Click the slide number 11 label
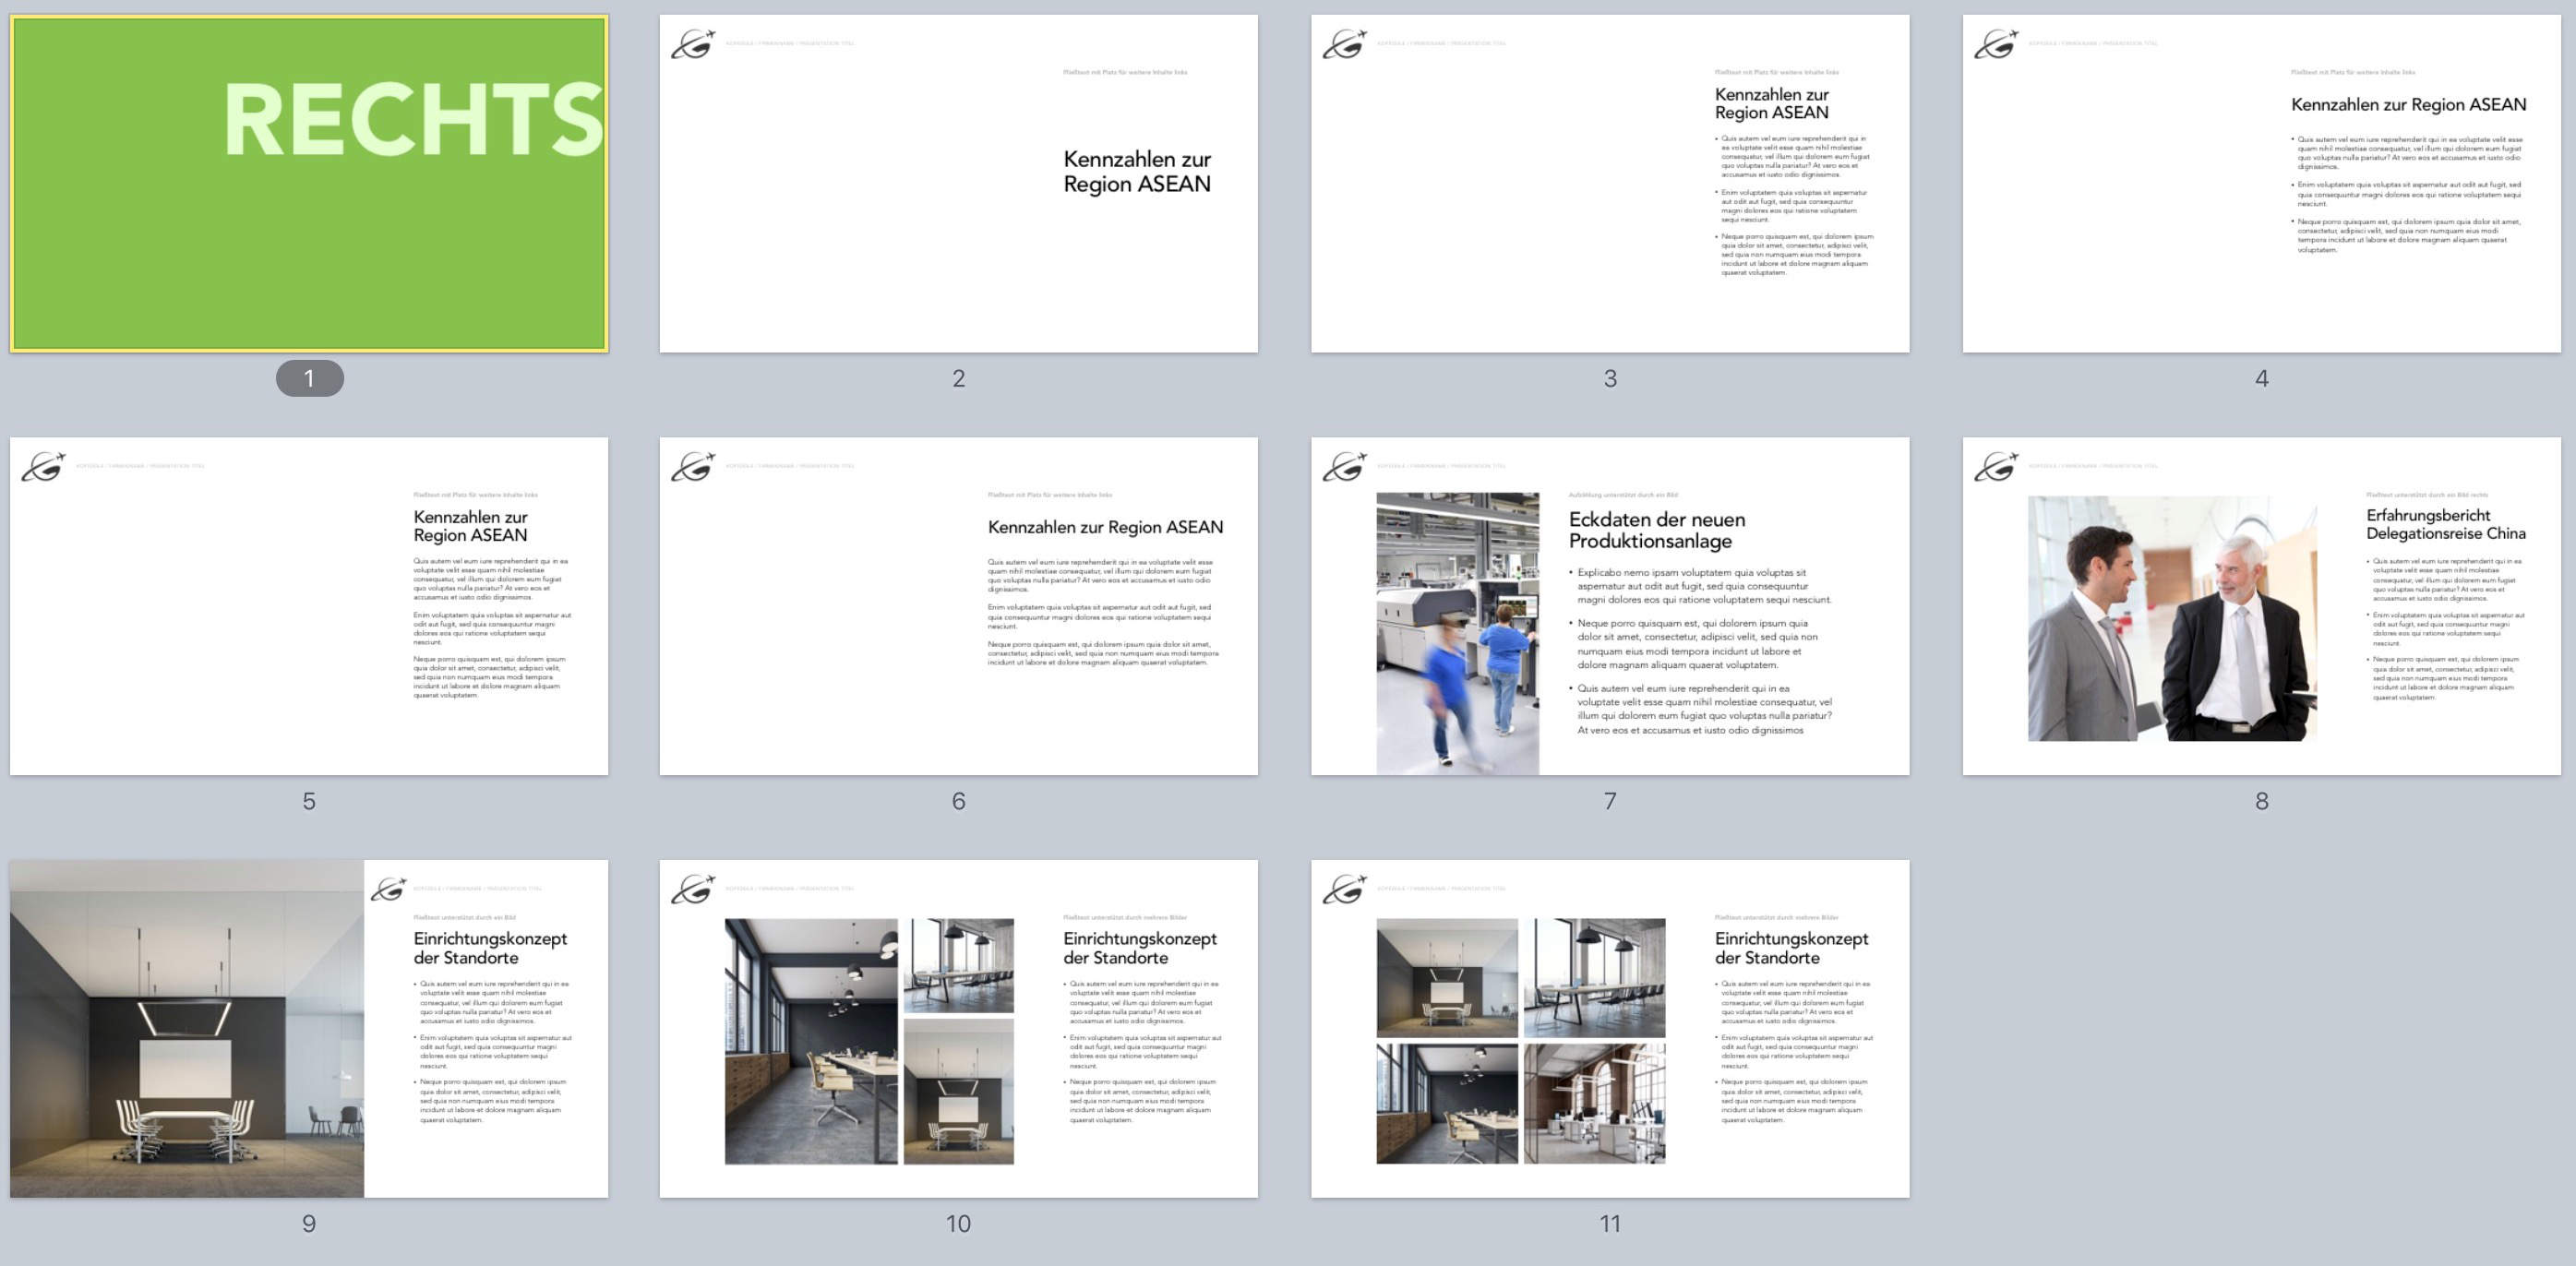Image resolution: width=2576 pixels, height=1266 pixels. coord(1609,1223)
